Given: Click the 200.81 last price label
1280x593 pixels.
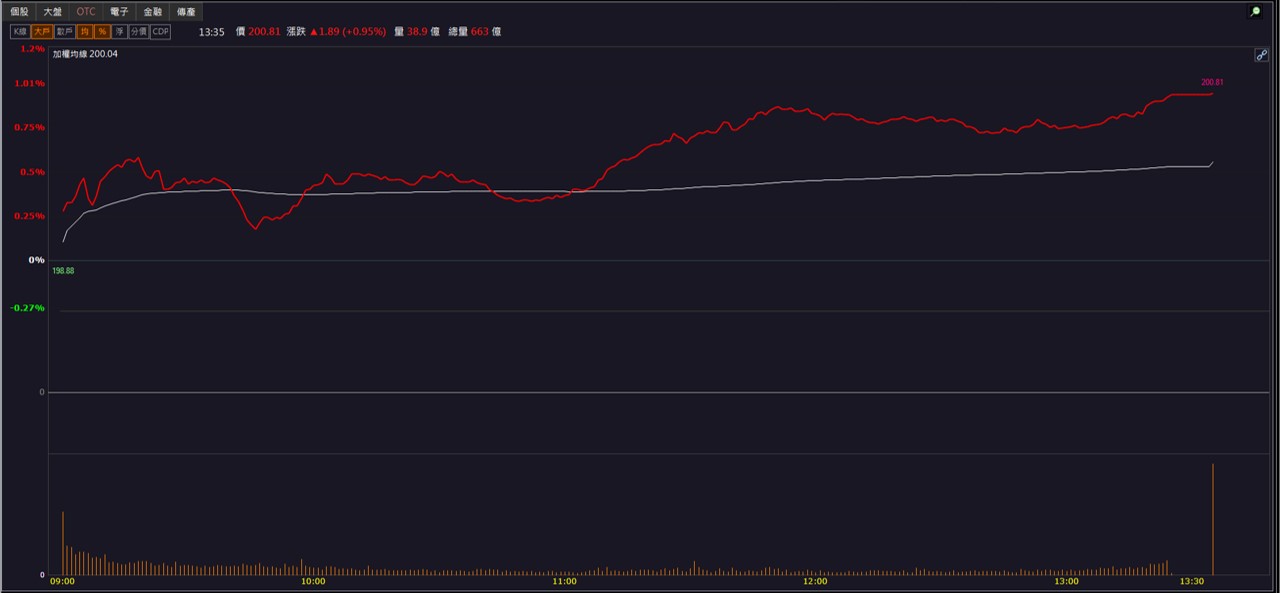Looking at the screenshot, I should coord(1212,82).
